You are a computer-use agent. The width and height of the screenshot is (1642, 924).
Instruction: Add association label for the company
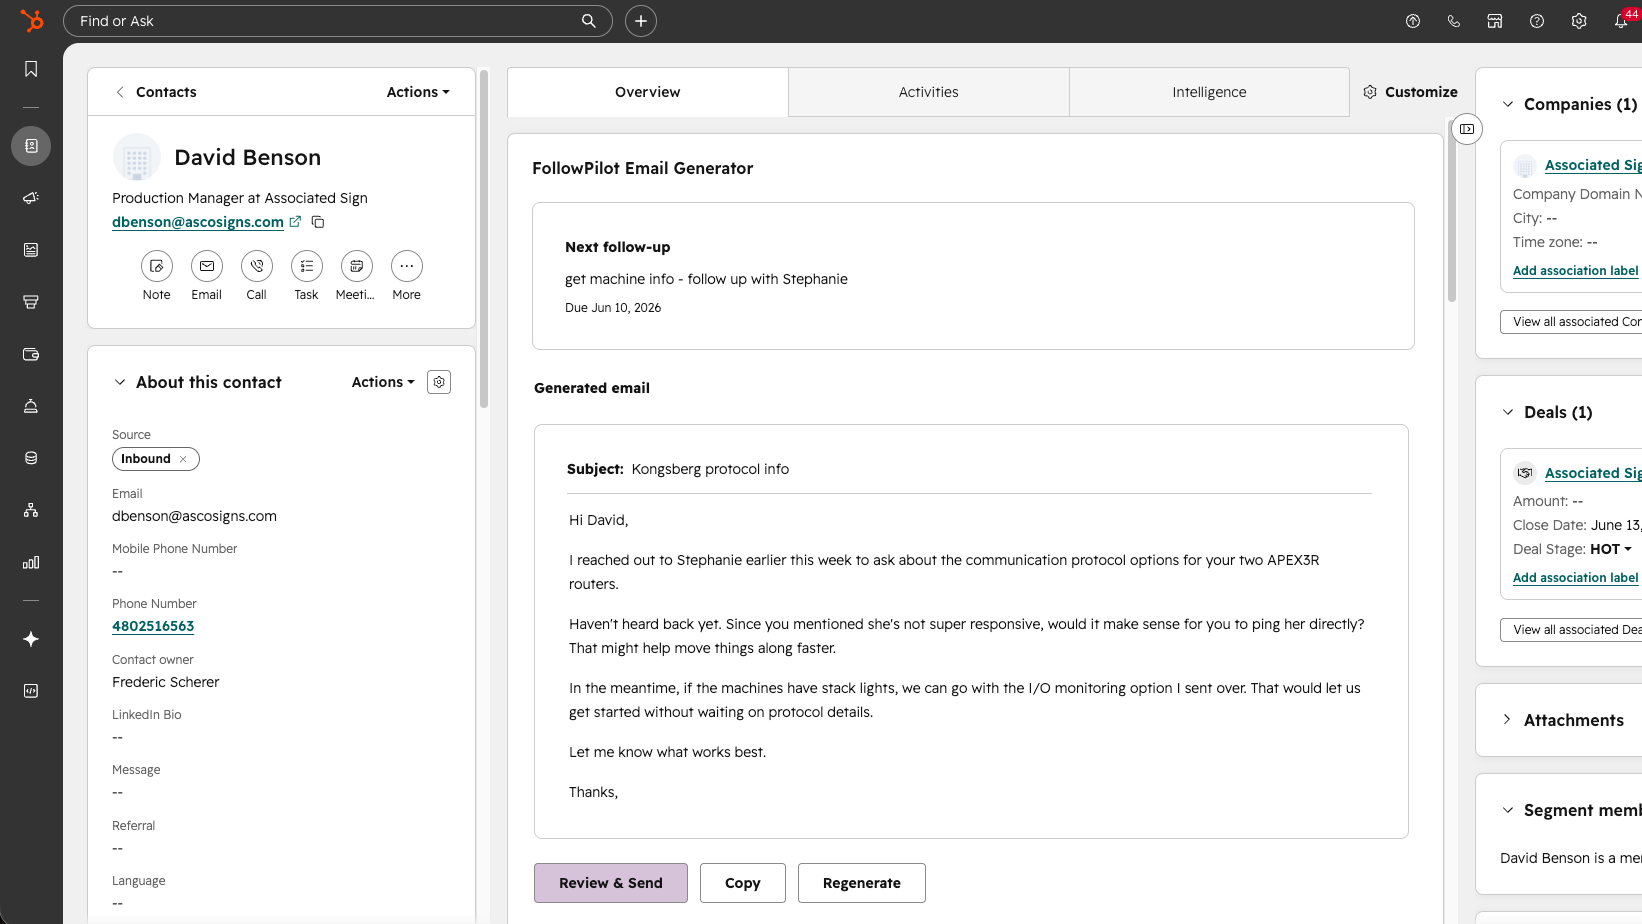[x=1576, y=271]
